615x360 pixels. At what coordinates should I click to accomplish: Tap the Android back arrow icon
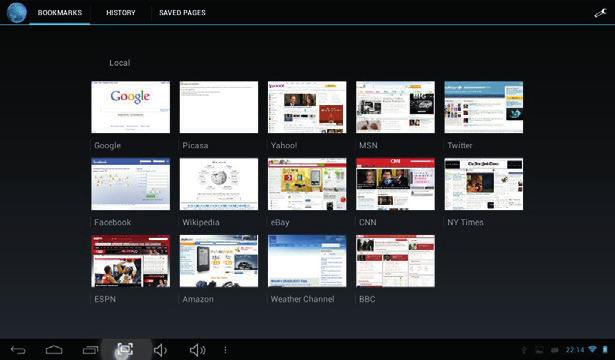coord(18,350)
